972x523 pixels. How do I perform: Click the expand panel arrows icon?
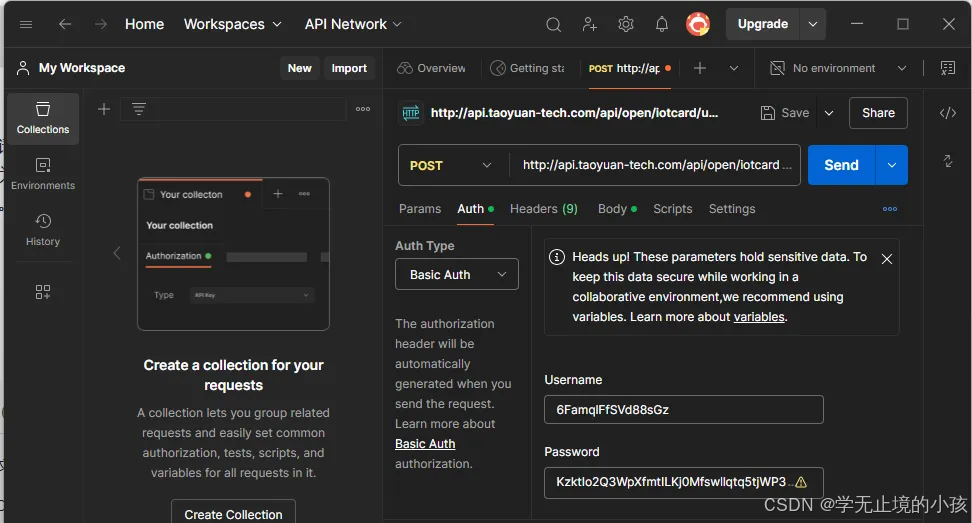(948, 161)
